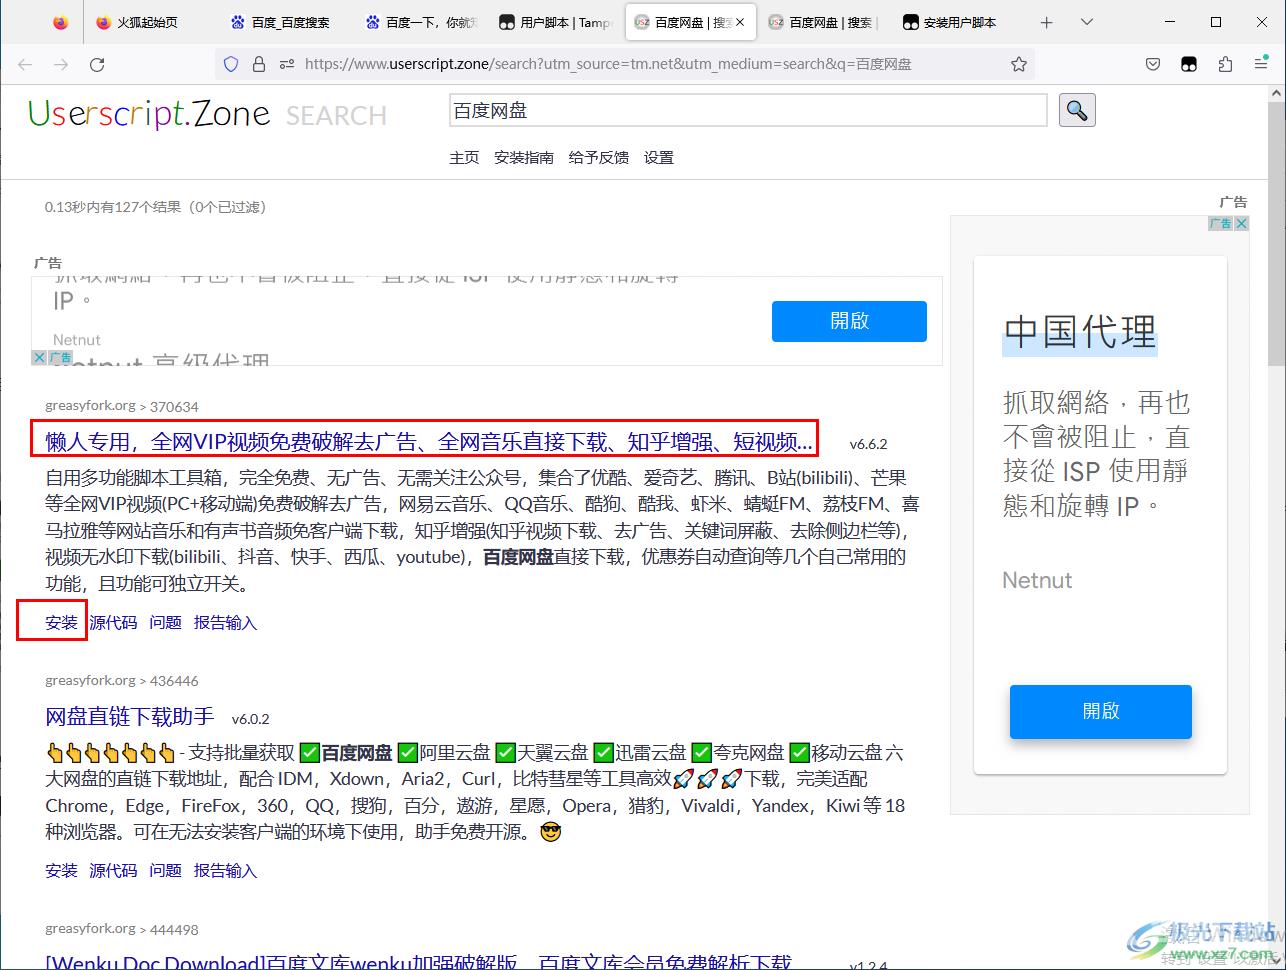Click 安装 for the 懒人专用 script

[x=61, y=622]
